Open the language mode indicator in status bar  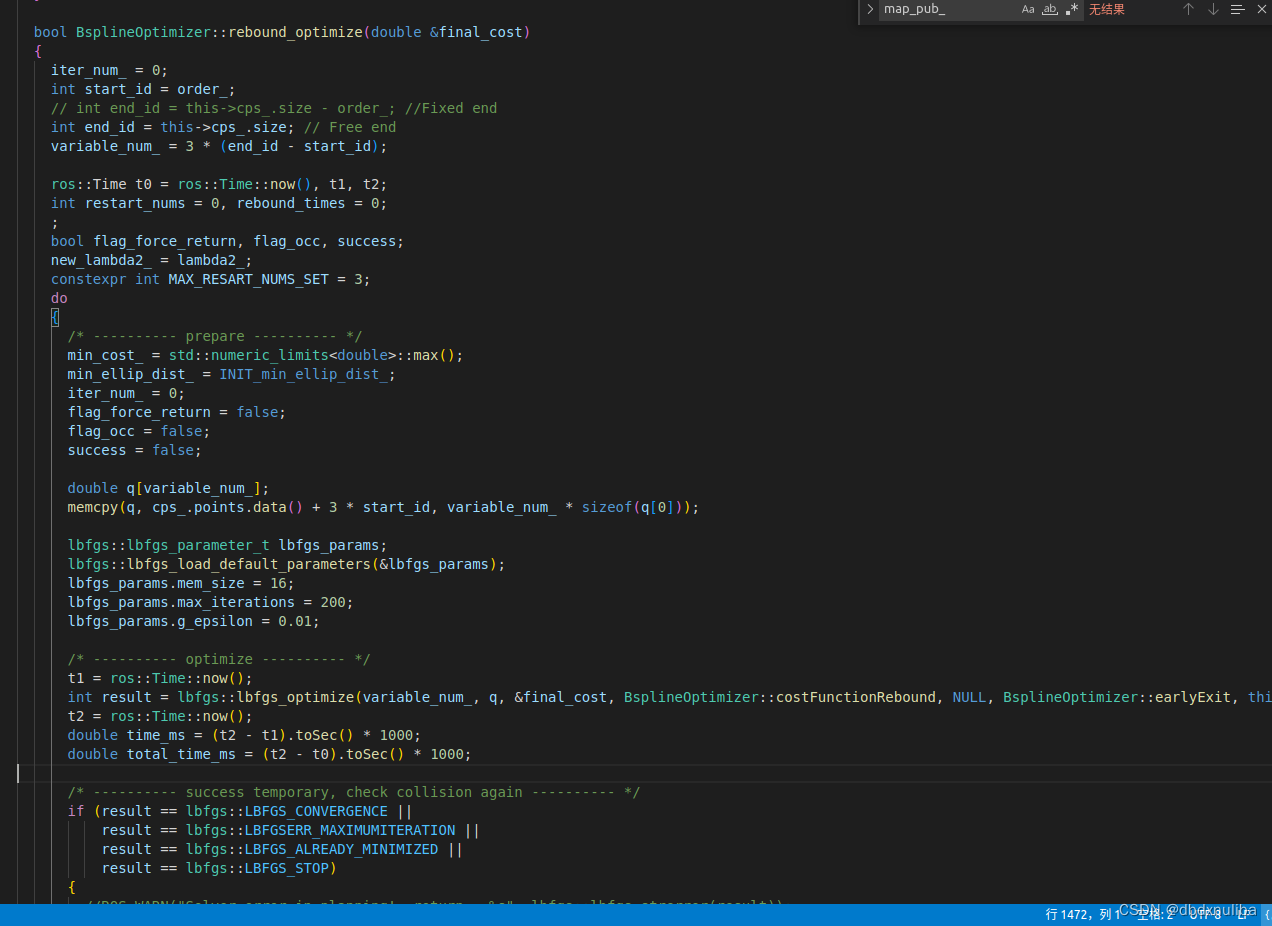[x=1265, y=912]
